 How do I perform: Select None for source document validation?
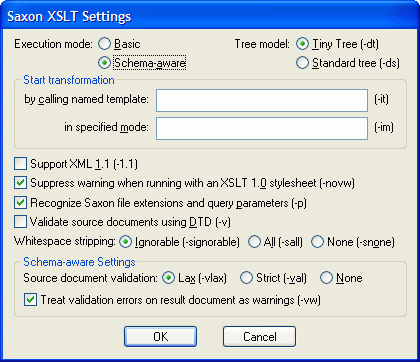[x=326, y=278]
